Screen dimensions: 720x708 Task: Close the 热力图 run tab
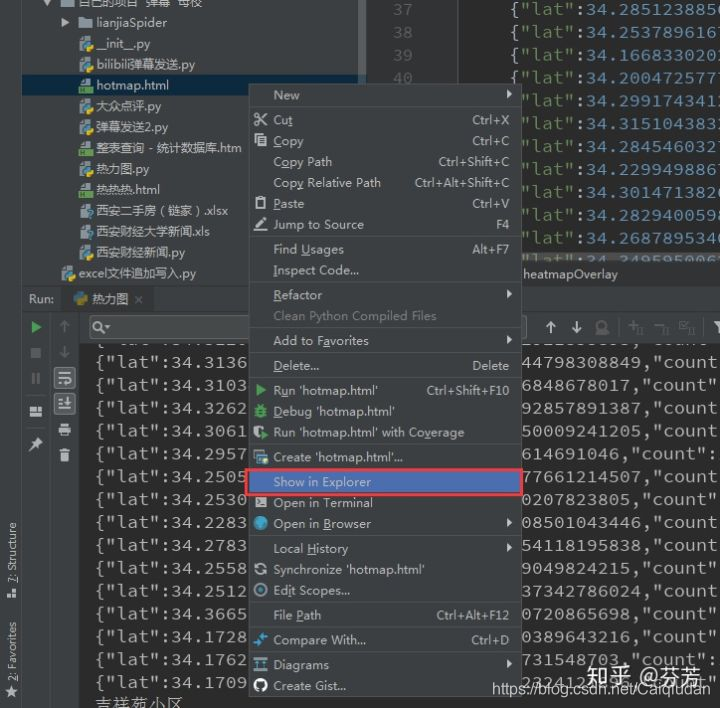139,300
